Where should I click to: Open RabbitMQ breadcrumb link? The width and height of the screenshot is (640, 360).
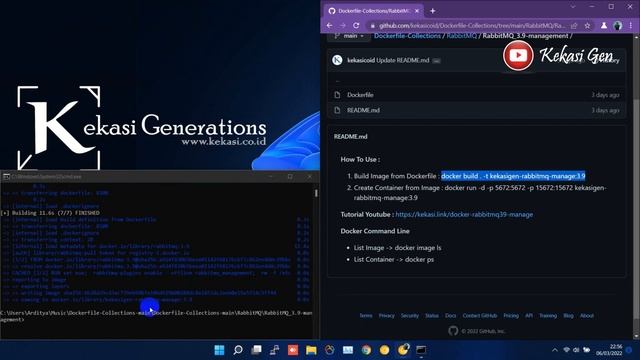[461, 36]
